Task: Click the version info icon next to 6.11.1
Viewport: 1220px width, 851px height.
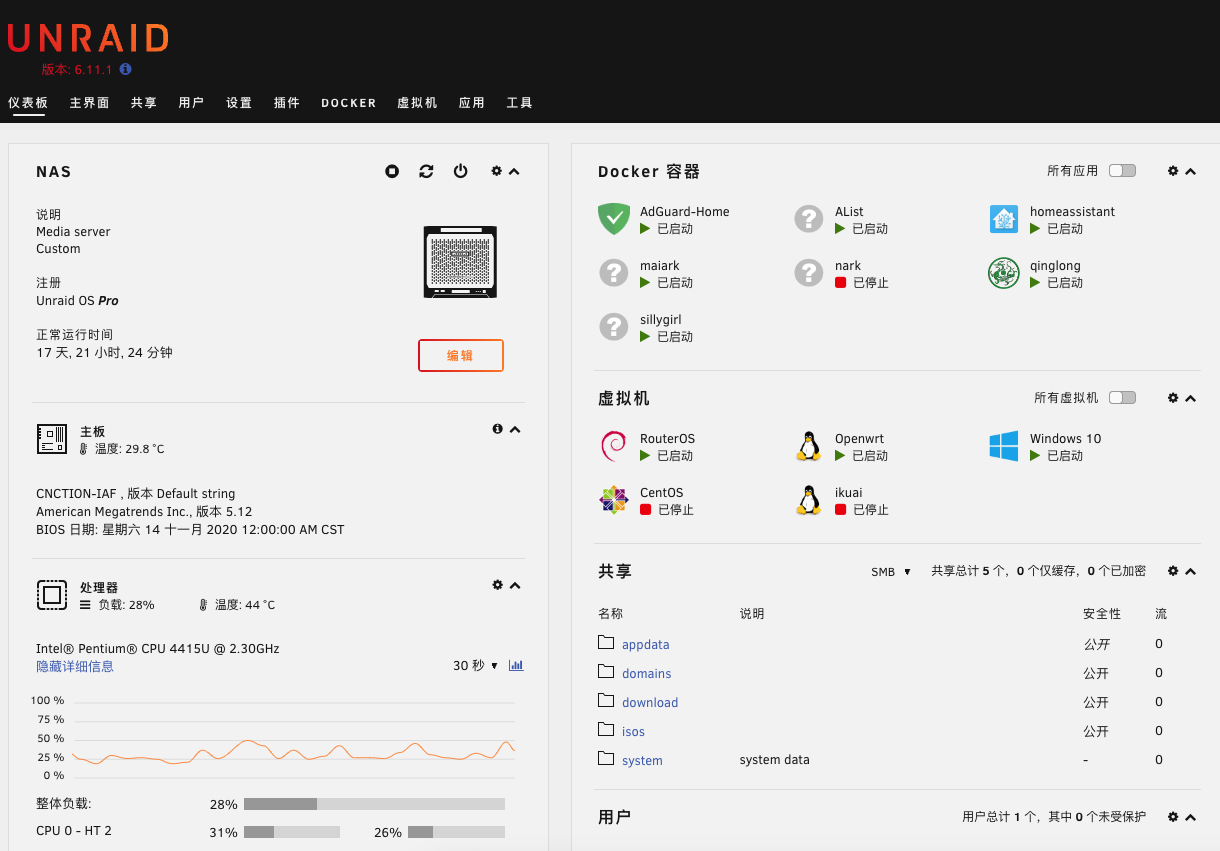Action: [125, 70]
